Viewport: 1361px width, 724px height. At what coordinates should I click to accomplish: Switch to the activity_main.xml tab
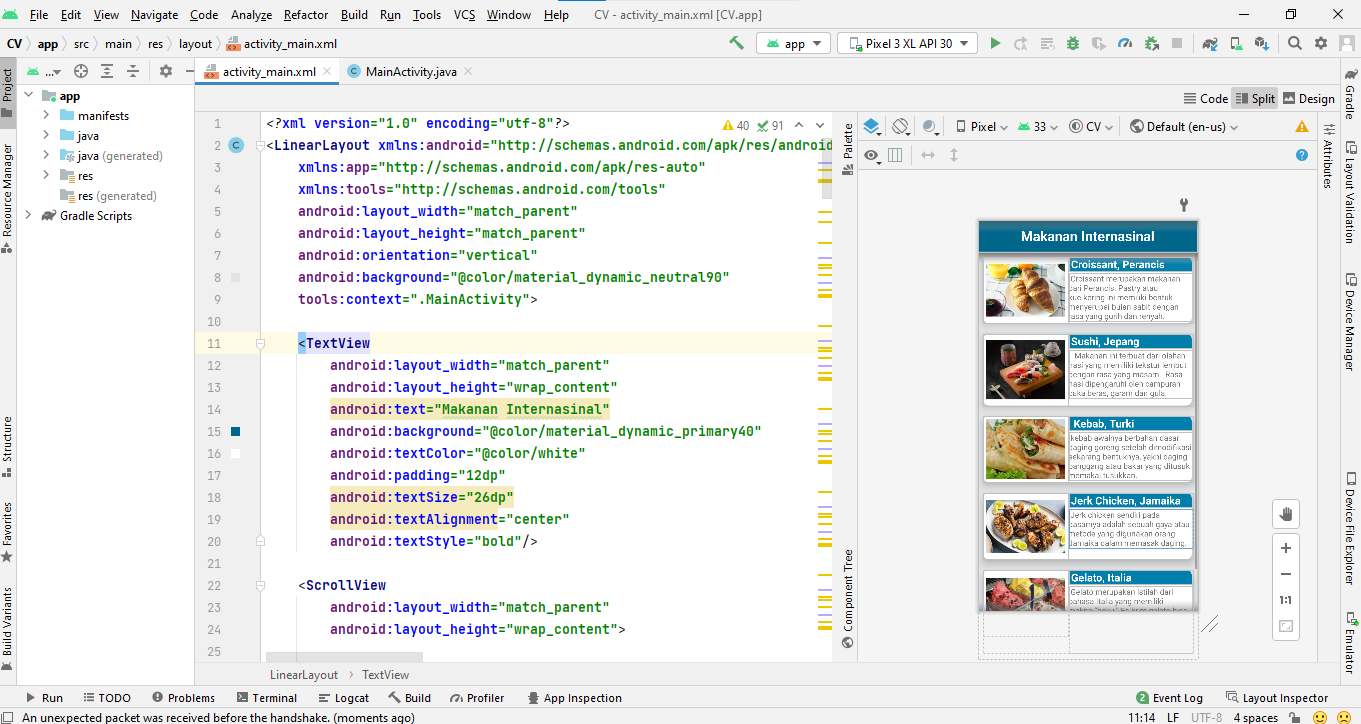(268, 72)
